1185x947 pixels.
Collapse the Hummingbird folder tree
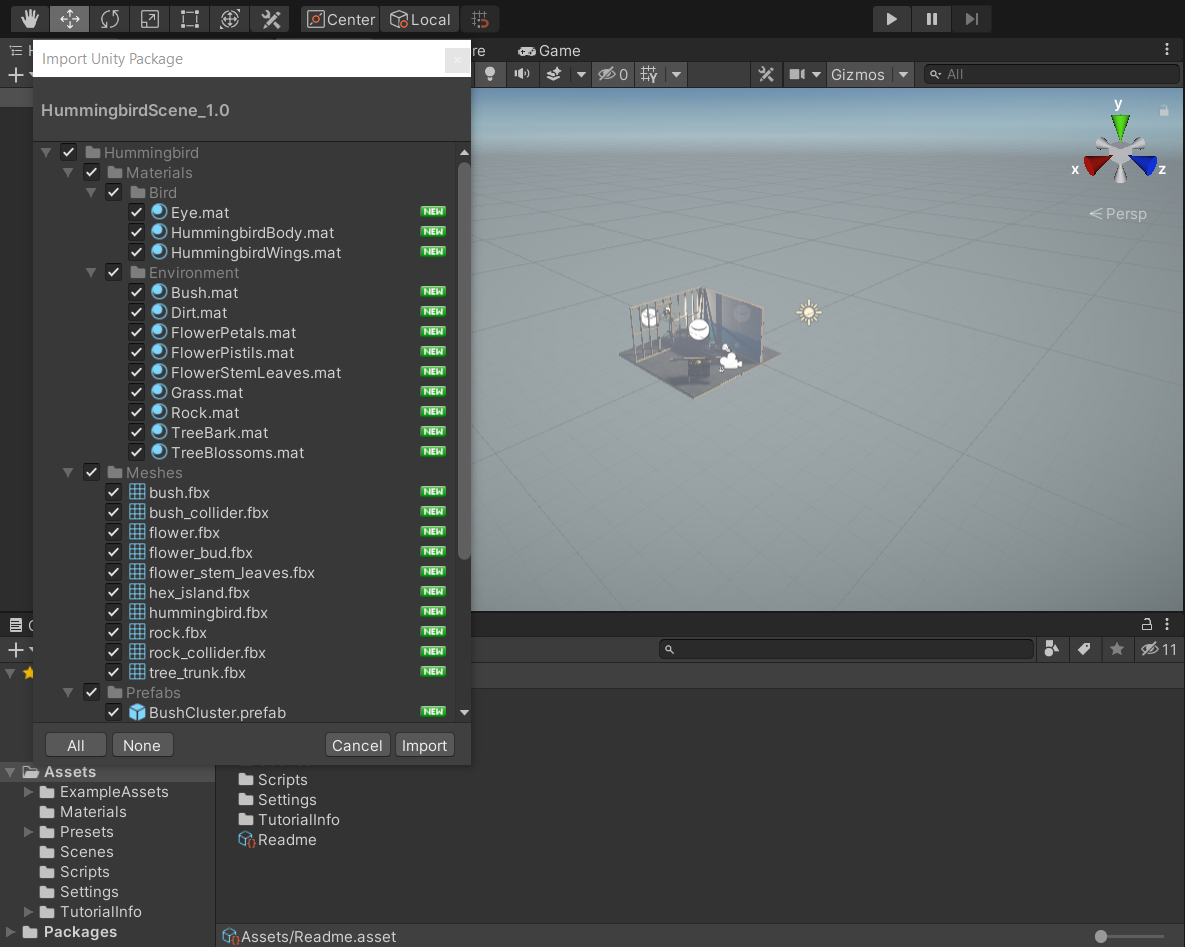tap(46, 153)
